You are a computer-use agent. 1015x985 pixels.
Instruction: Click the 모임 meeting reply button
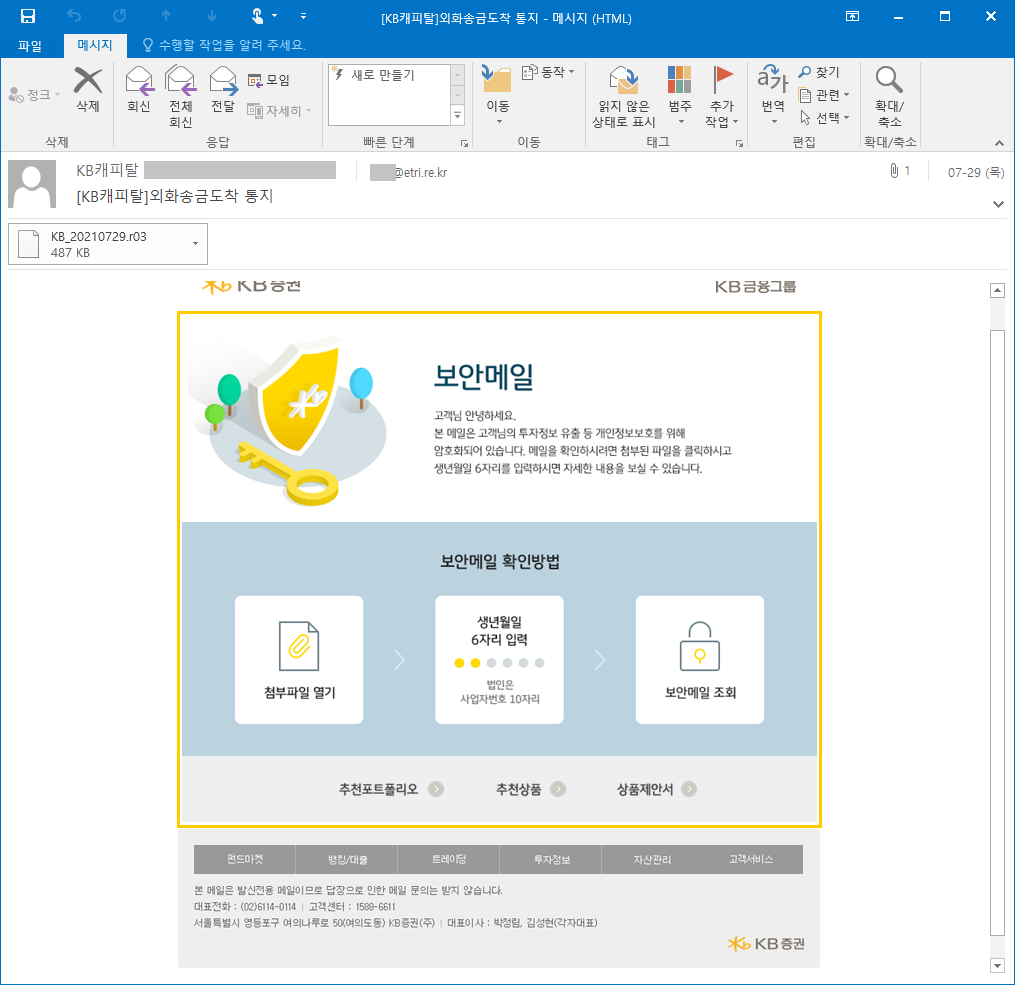pyautogui.click(x=269, y=80)
